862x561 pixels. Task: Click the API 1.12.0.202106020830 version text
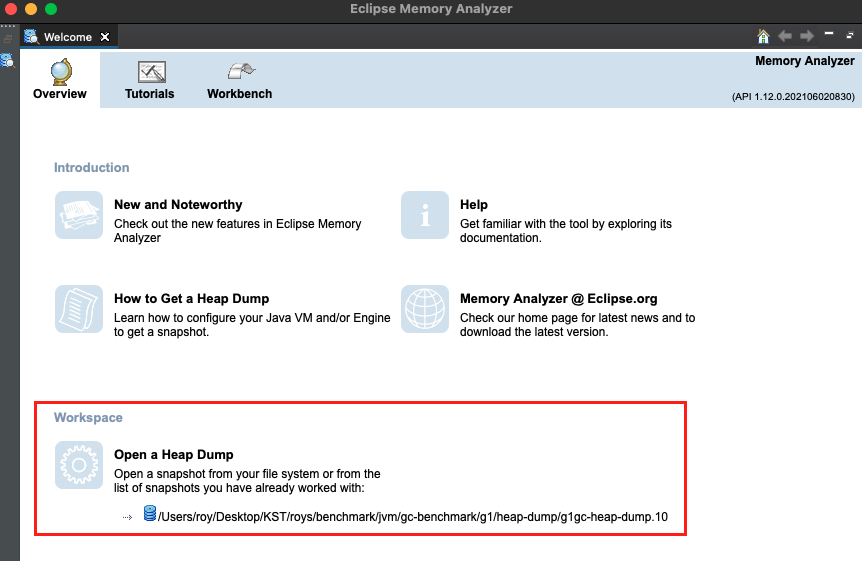coord(793,97)
